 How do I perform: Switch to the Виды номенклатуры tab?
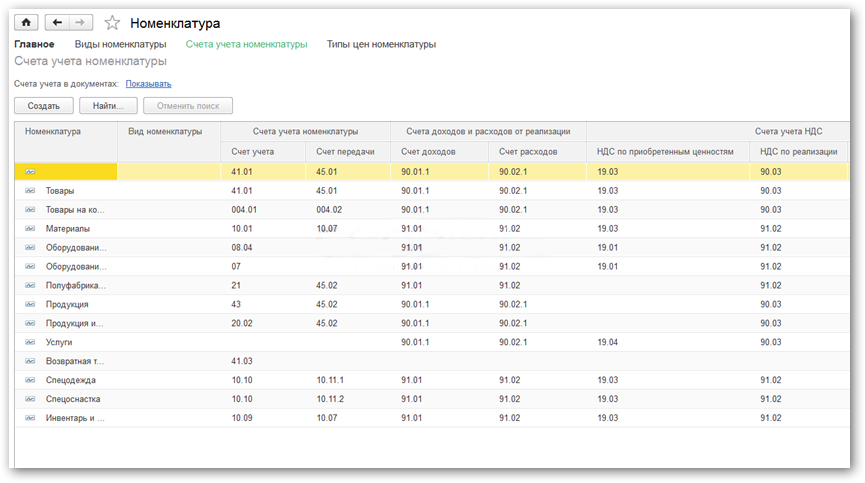pyautogui.click(x=120, y=44)
